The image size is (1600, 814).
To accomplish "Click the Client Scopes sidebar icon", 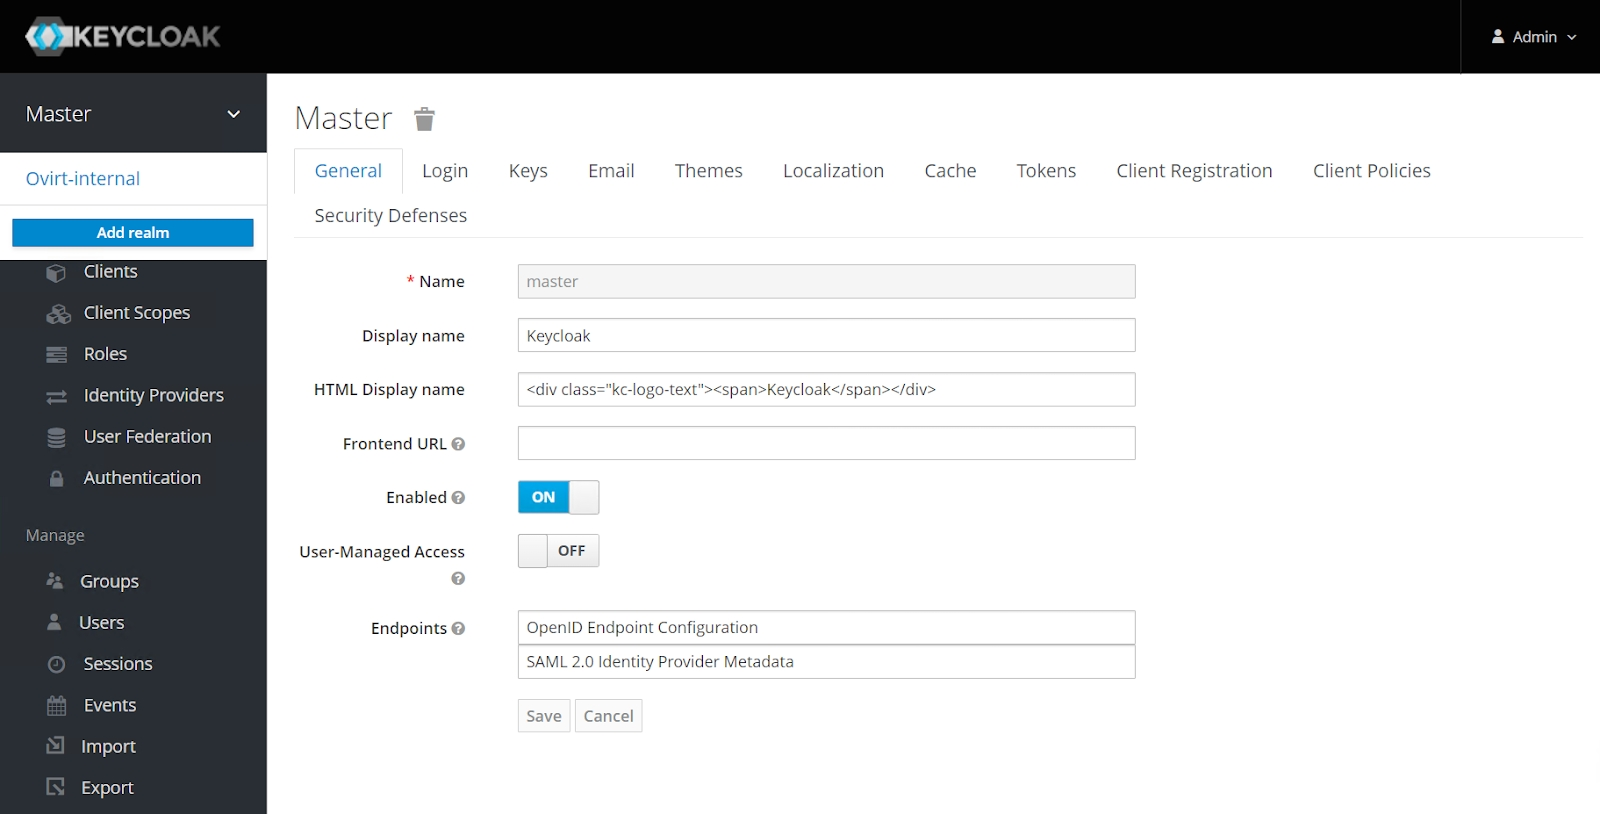I will pyautogui.click(x=58, y=314).
